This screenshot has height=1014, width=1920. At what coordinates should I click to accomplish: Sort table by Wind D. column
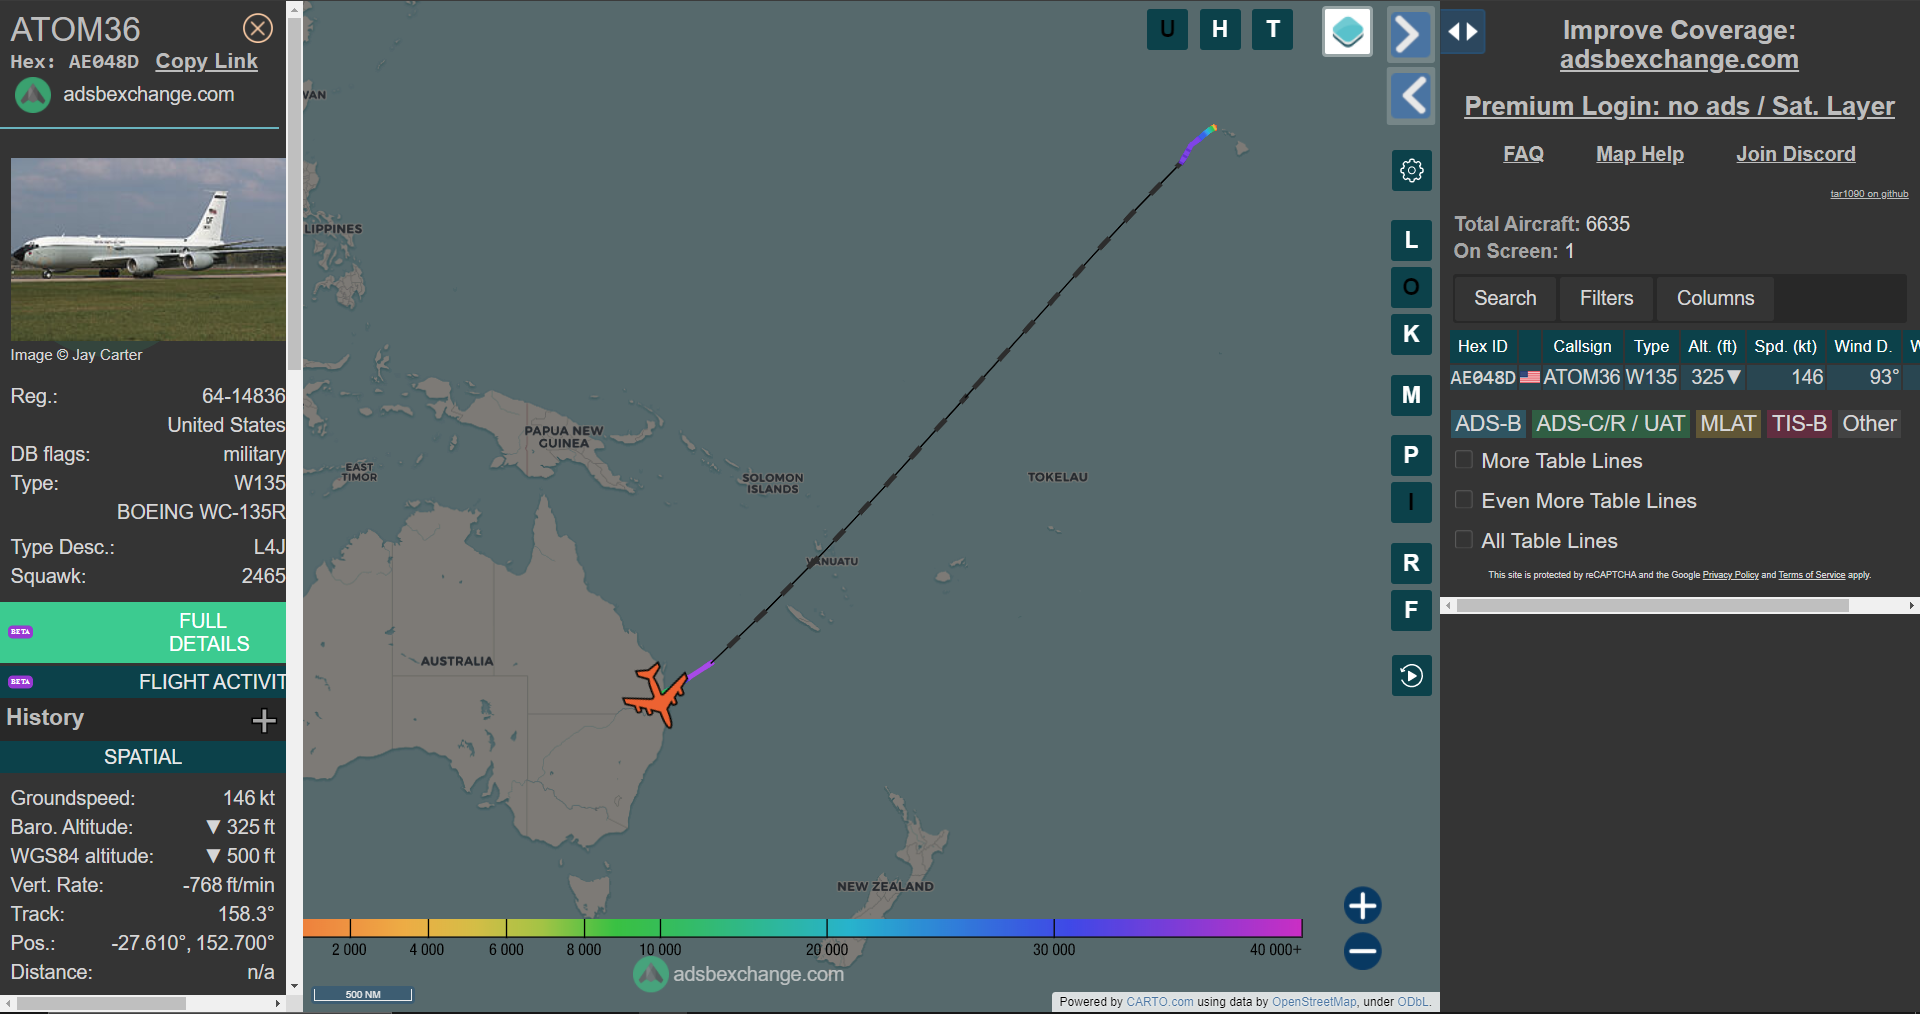(x=1863, y=346)
